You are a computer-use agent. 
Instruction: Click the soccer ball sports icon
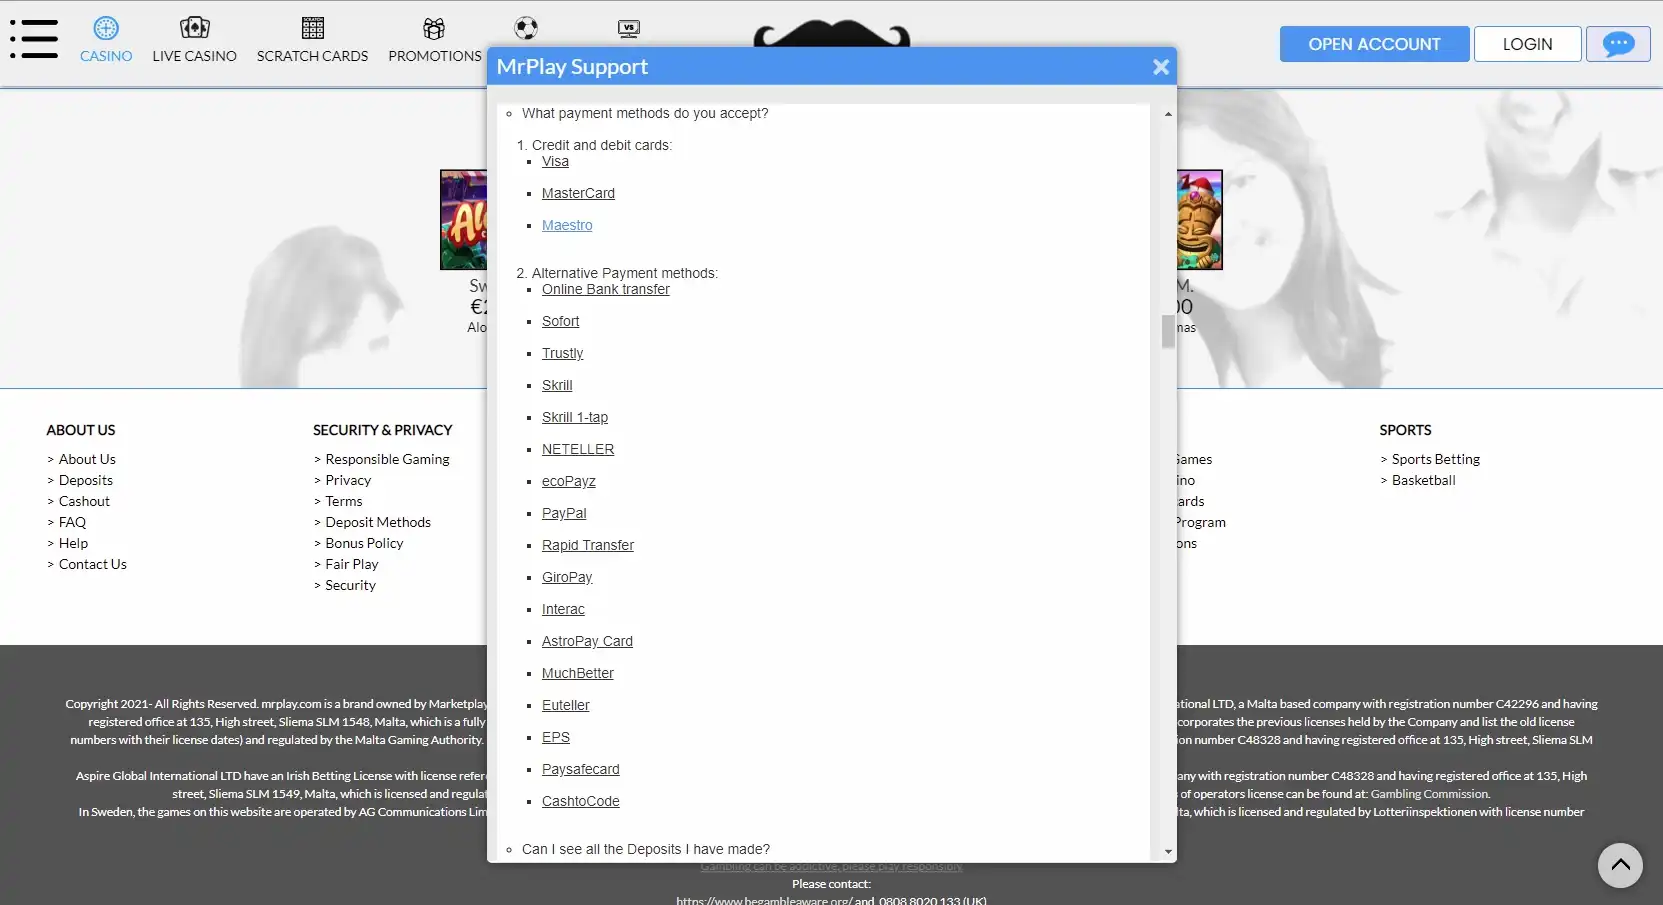526,28
